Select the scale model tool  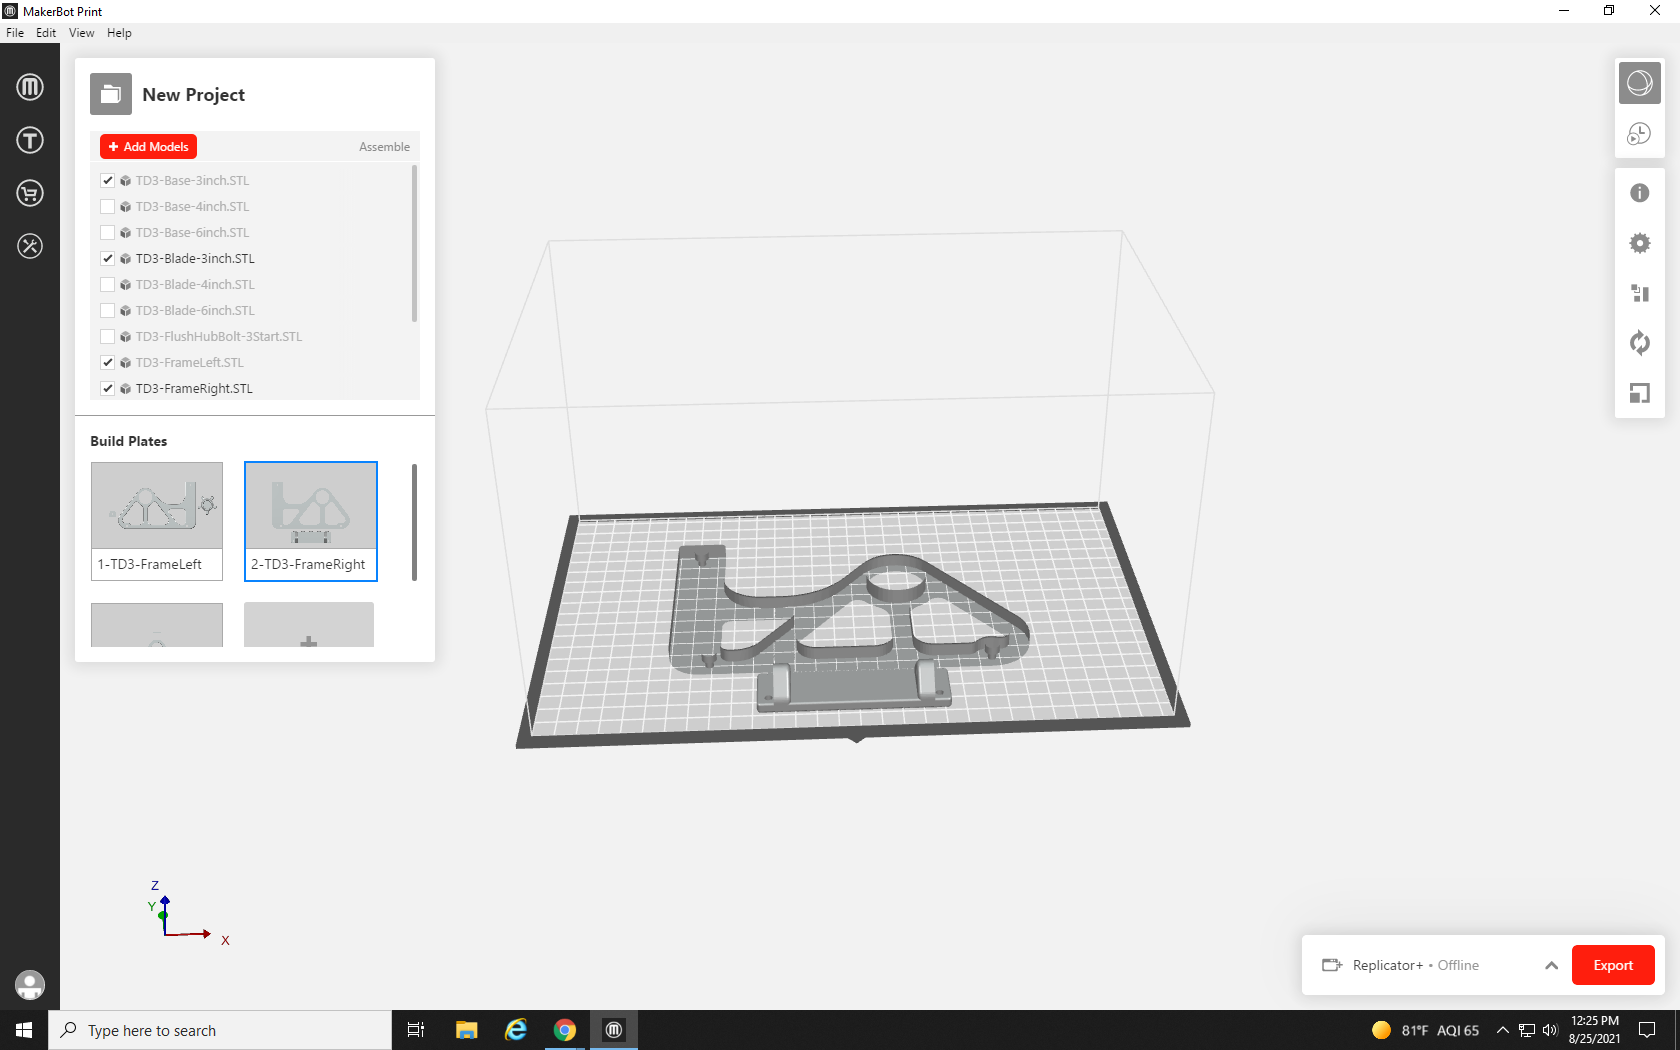tap(1640, 393)
